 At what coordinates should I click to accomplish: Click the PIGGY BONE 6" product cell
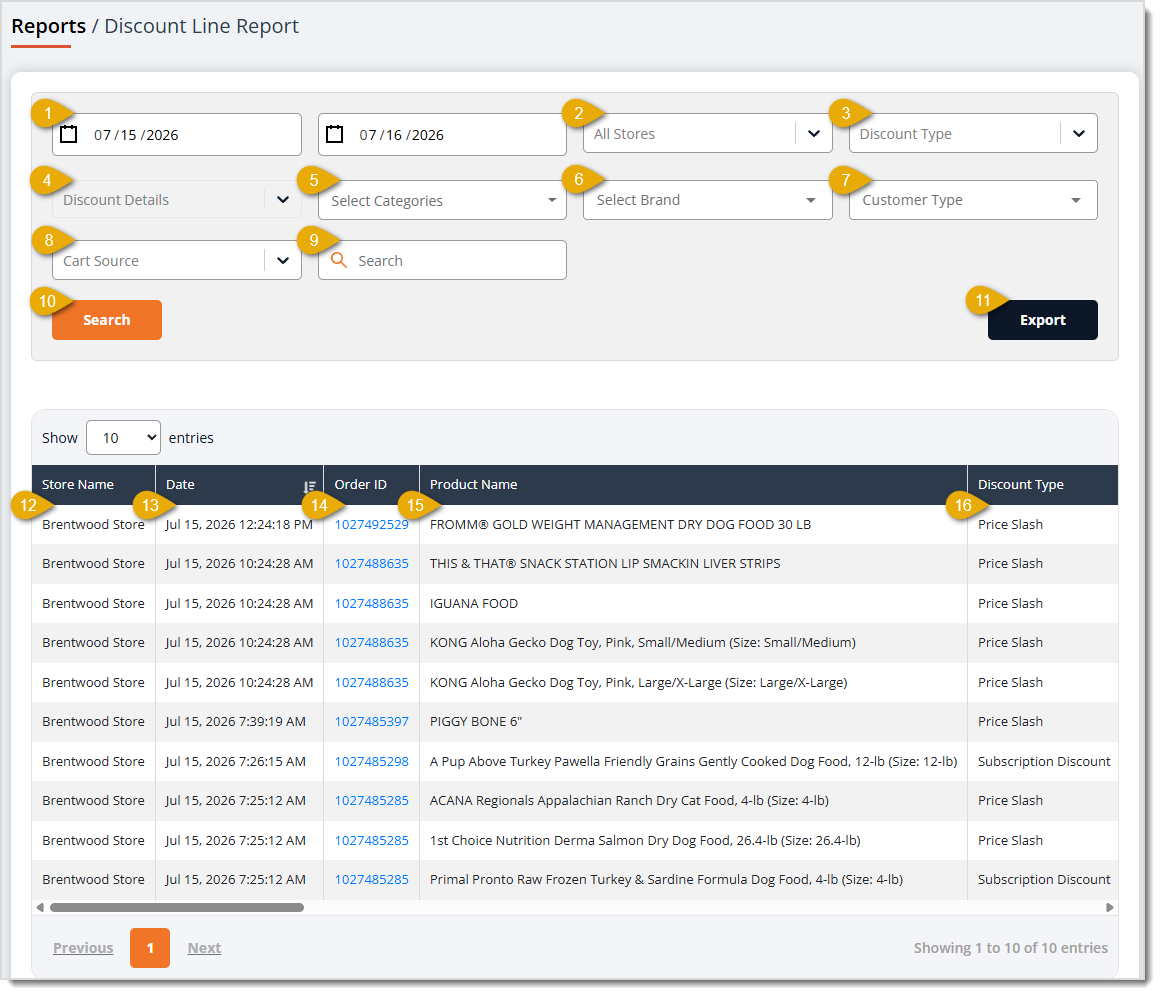693,721
